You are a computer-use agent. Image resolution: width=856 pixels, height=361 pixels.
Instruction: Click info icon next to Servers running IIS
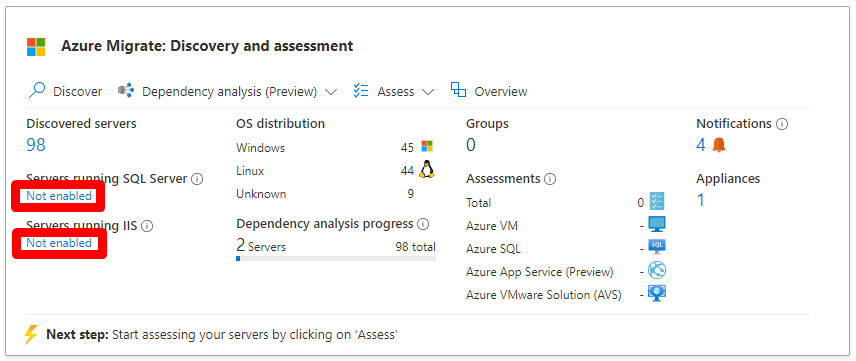(147, 226)
